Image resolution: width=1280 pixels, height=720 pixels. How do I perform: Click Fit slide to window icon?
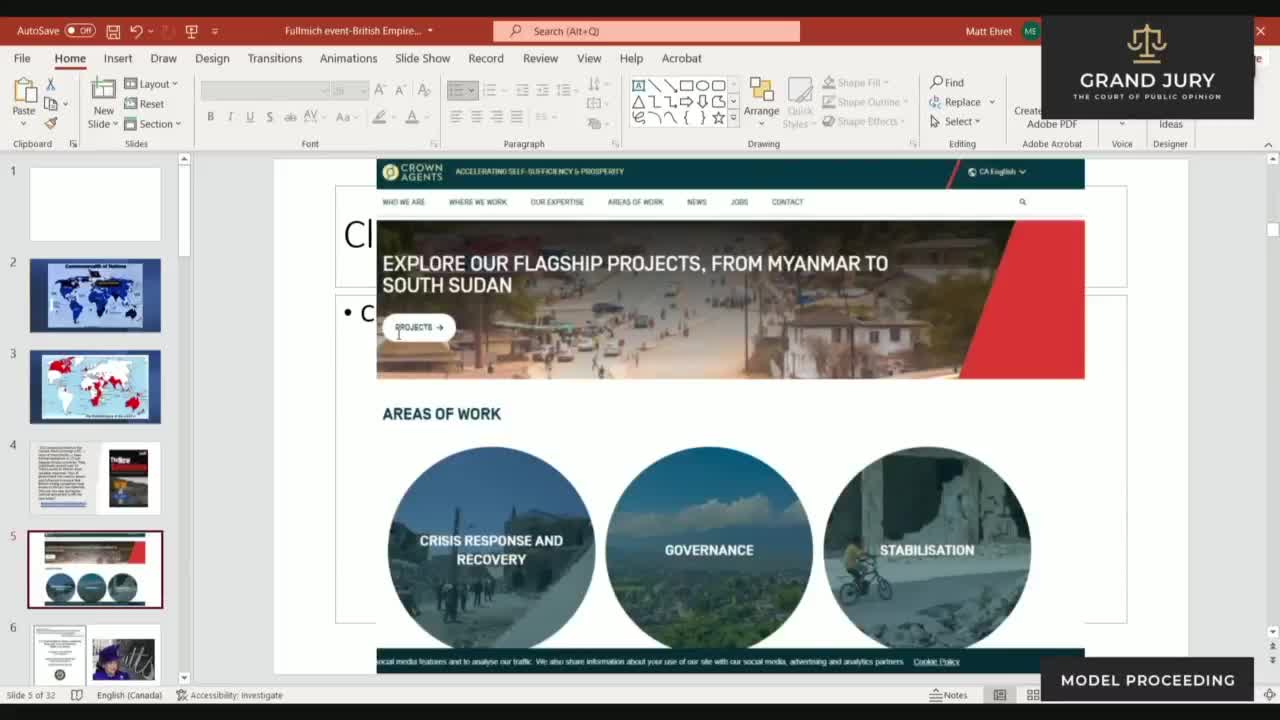[x=1269, y=695]
